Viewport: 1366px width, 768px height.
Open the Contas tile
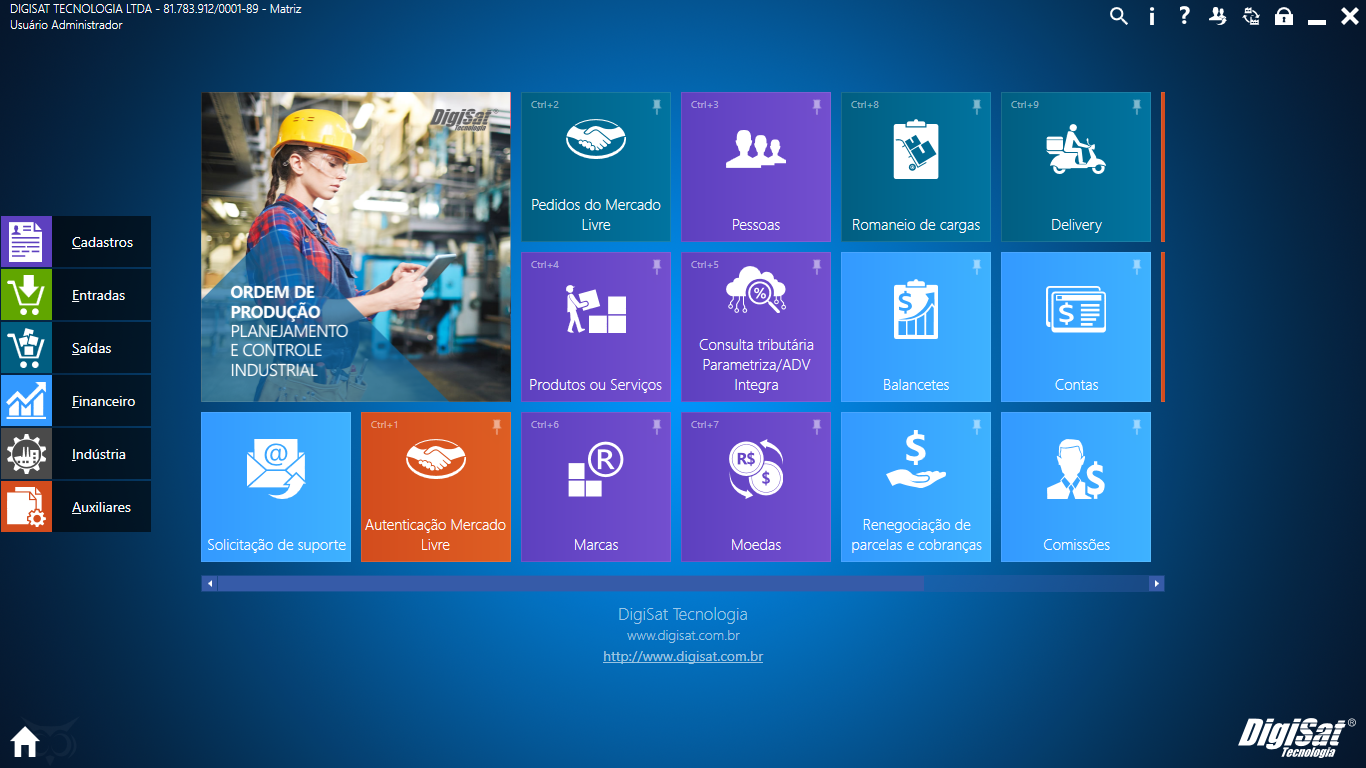pos(1076,327)
